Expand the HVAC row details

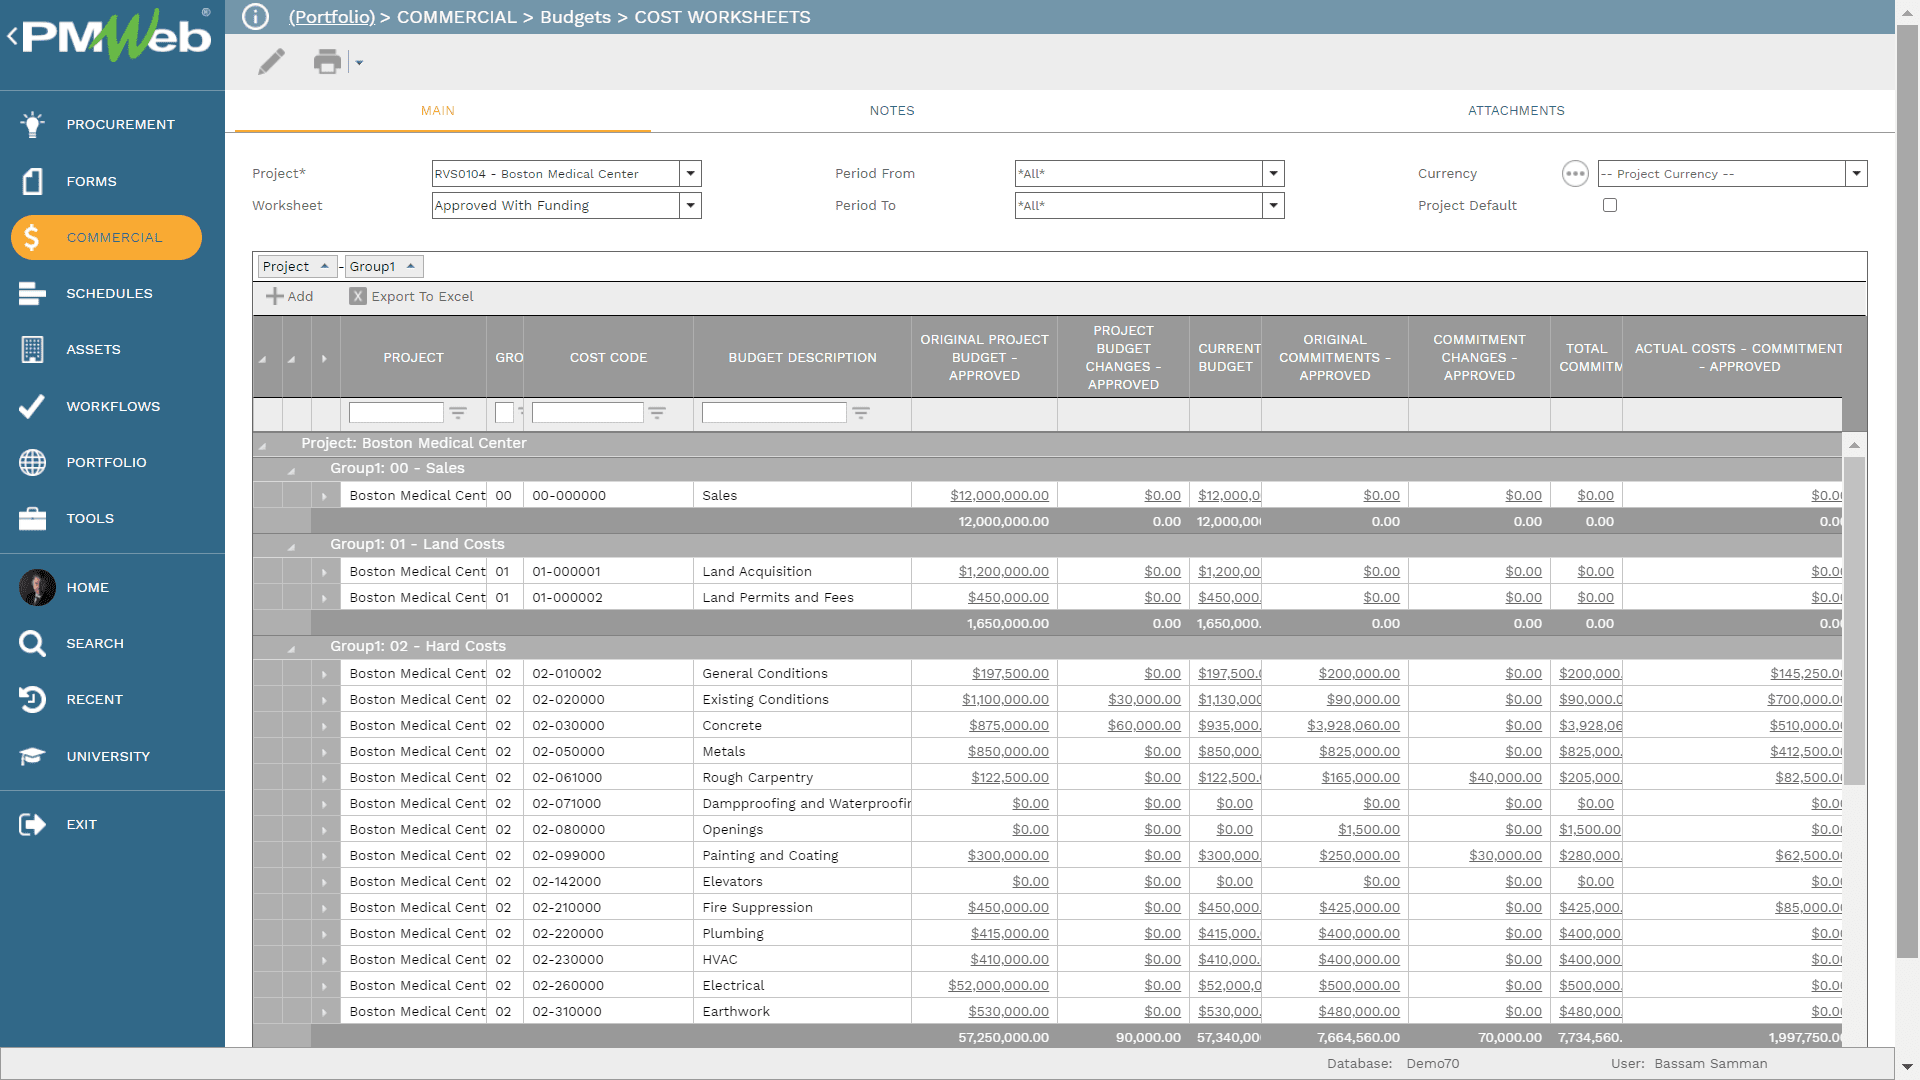324,960
